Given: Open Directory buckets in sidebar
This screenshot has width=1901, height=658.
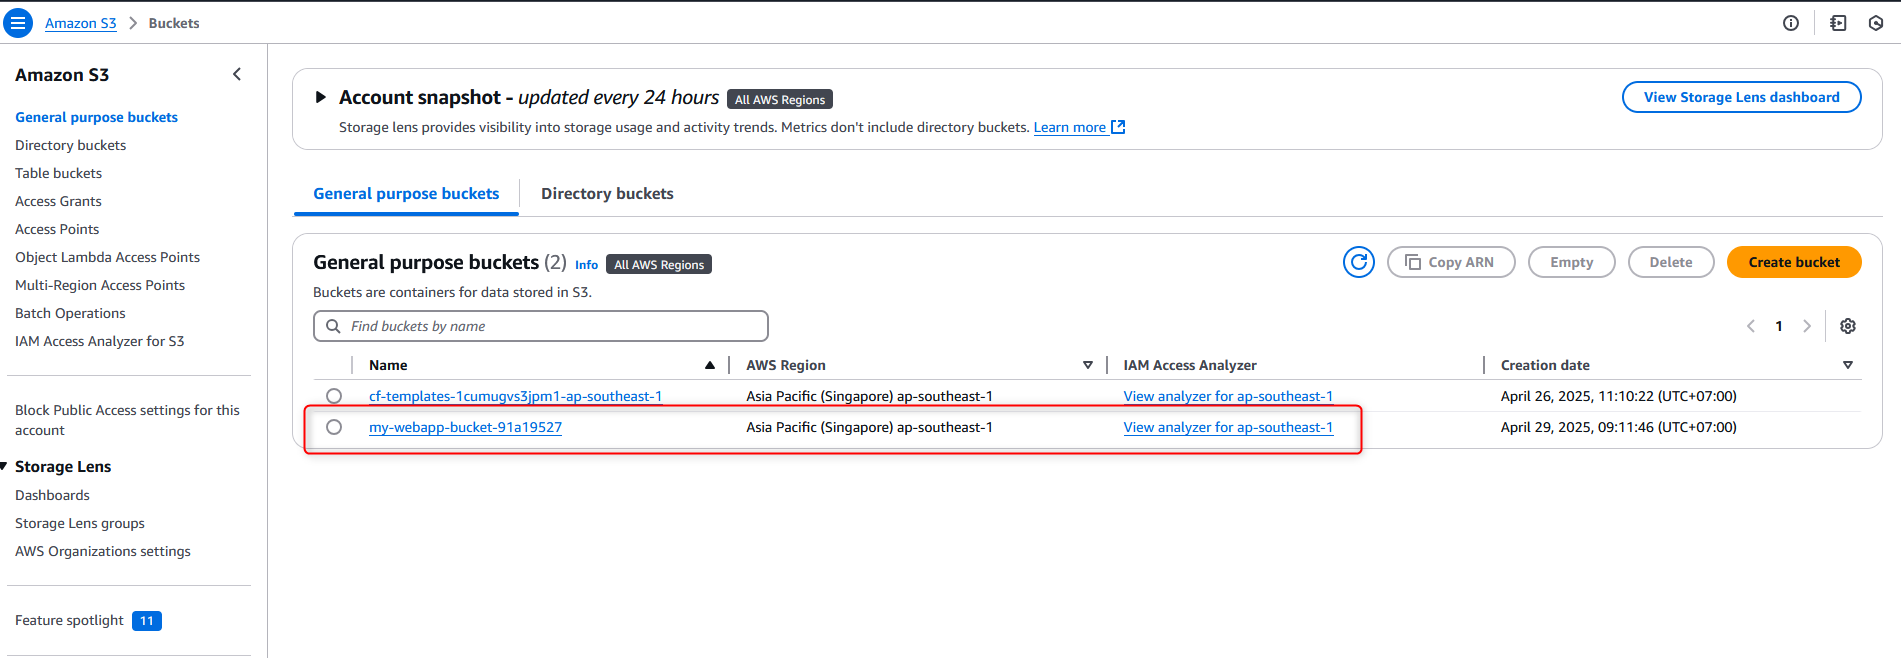Looking at the screenshot, I should (x=70, y=145).
